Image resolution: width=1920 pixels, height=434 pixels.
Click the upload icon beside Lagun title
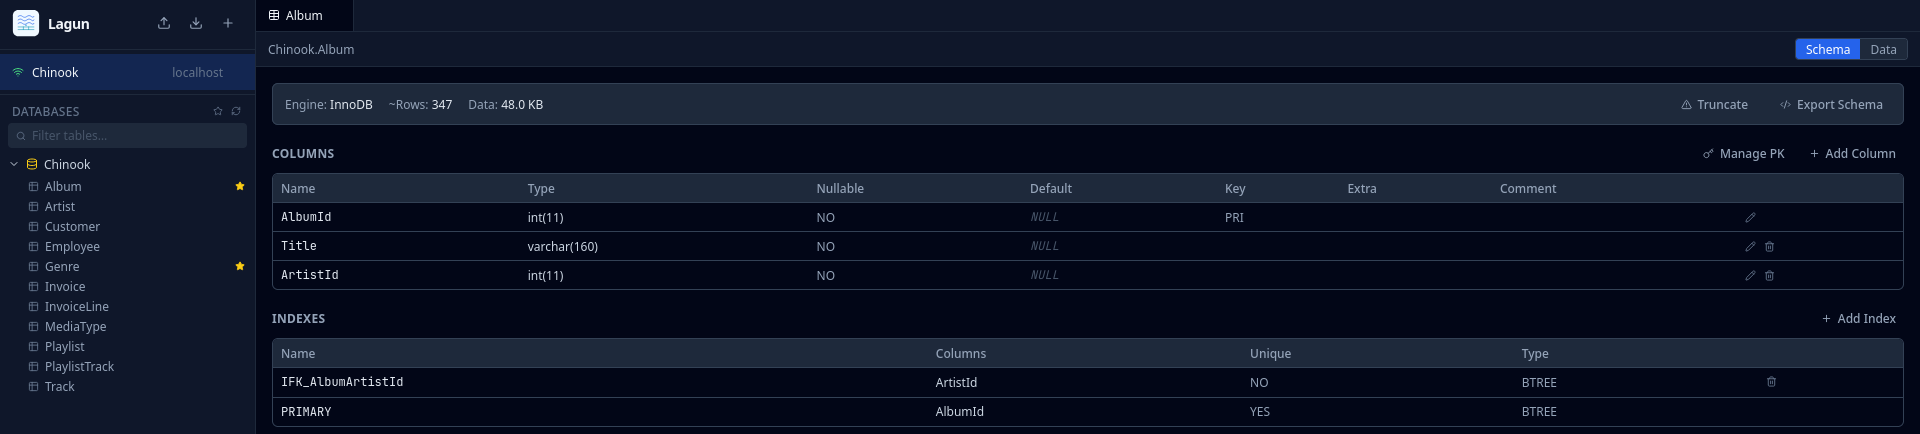[x=164, y=23]
